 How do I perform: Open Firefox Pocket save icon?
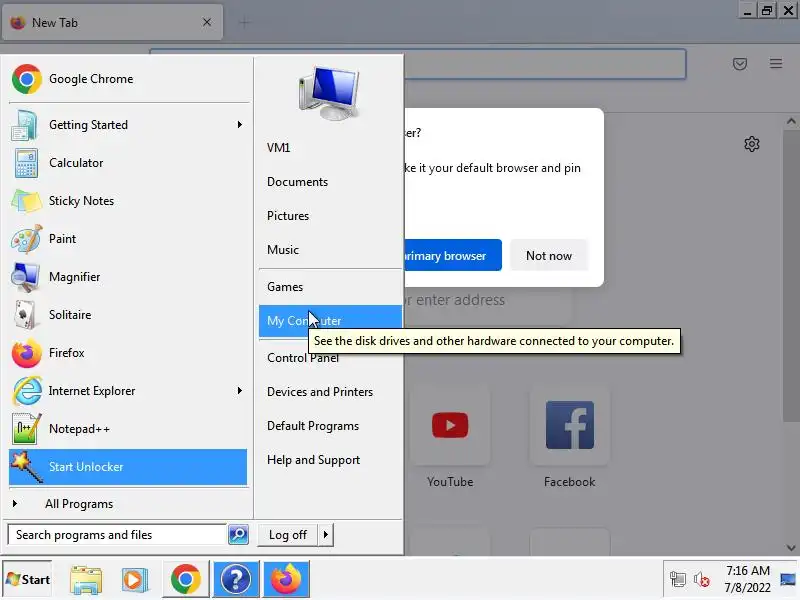pos(740,64)
